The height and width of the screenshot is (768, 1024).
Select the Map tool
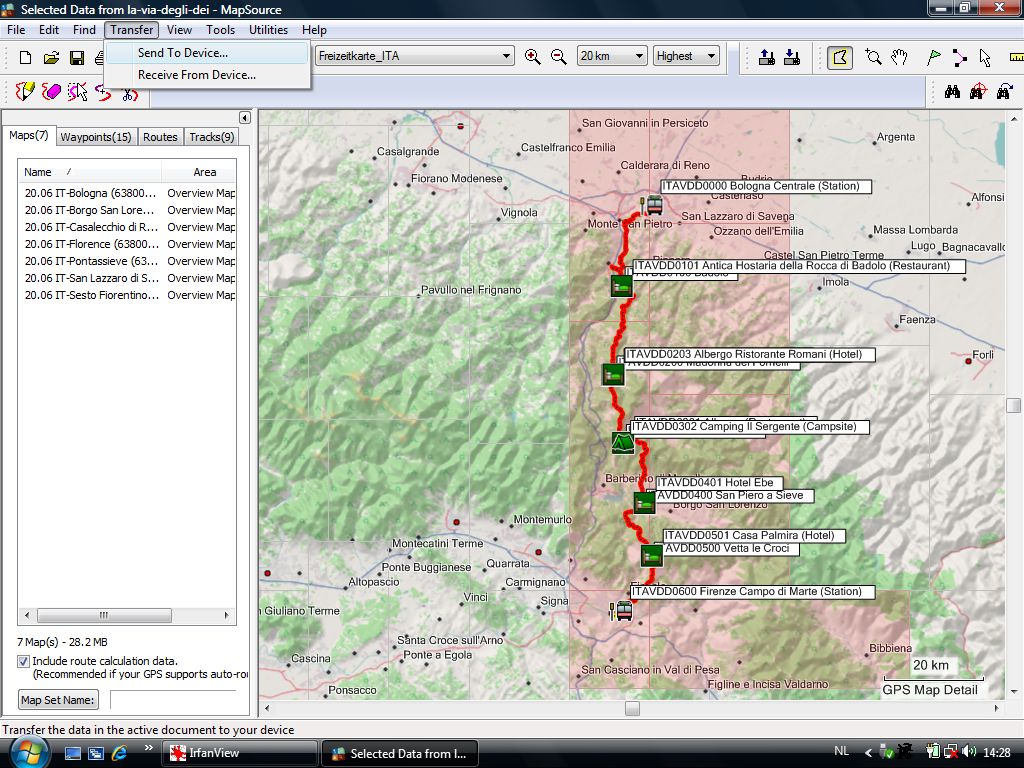[x=840, y=57]
